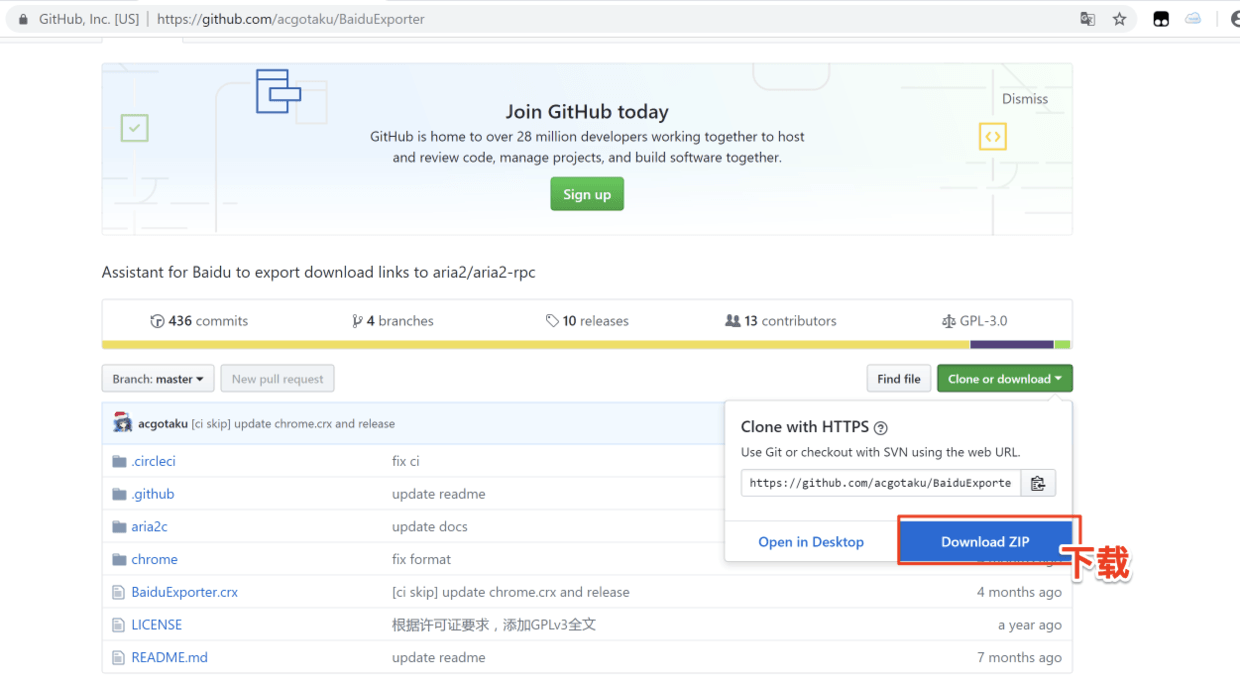Click the 'fix format' commit message
1240x683 pixels.
coord(422,560)
